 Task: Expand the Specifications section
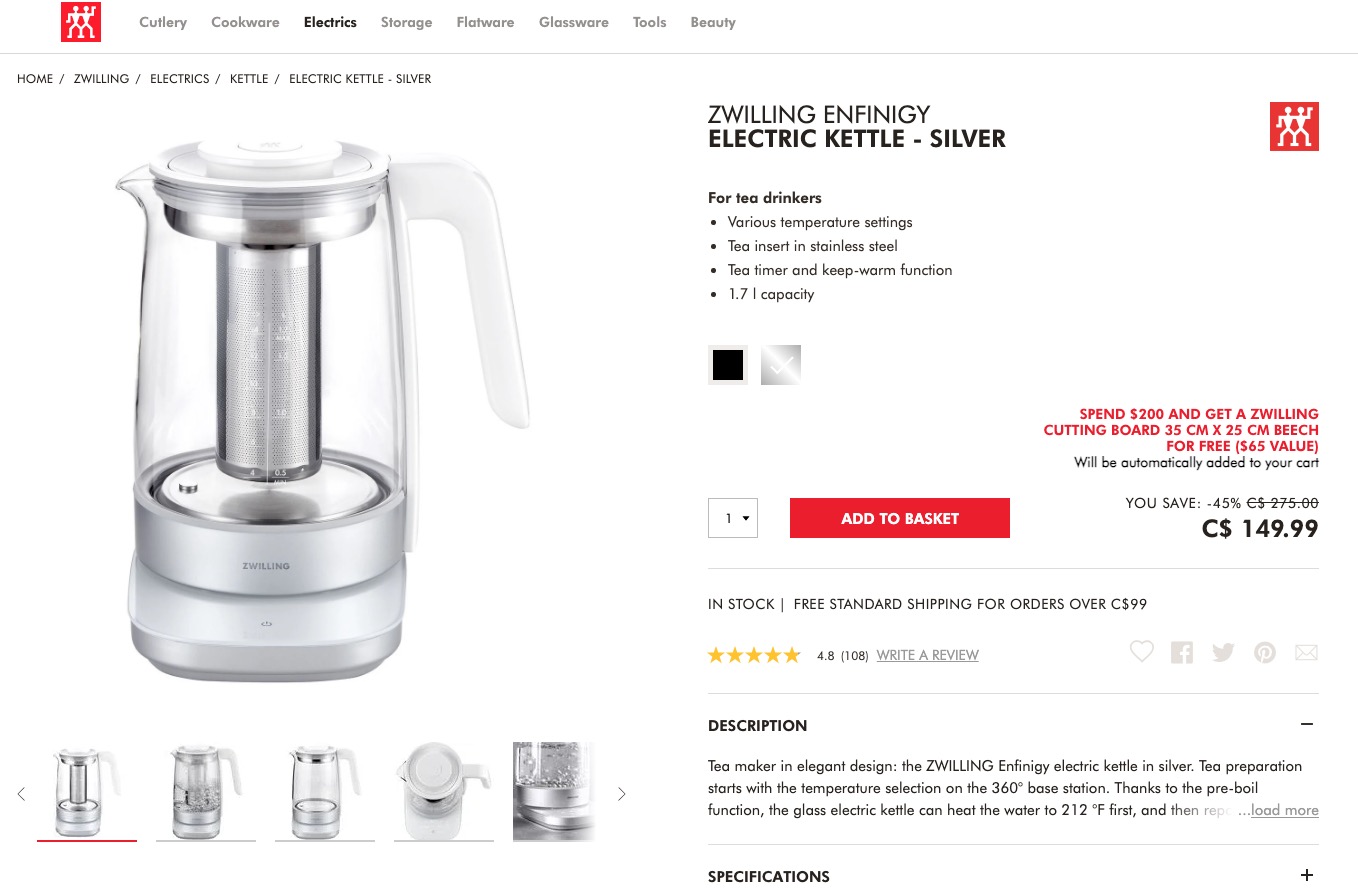coord(1307,875)
